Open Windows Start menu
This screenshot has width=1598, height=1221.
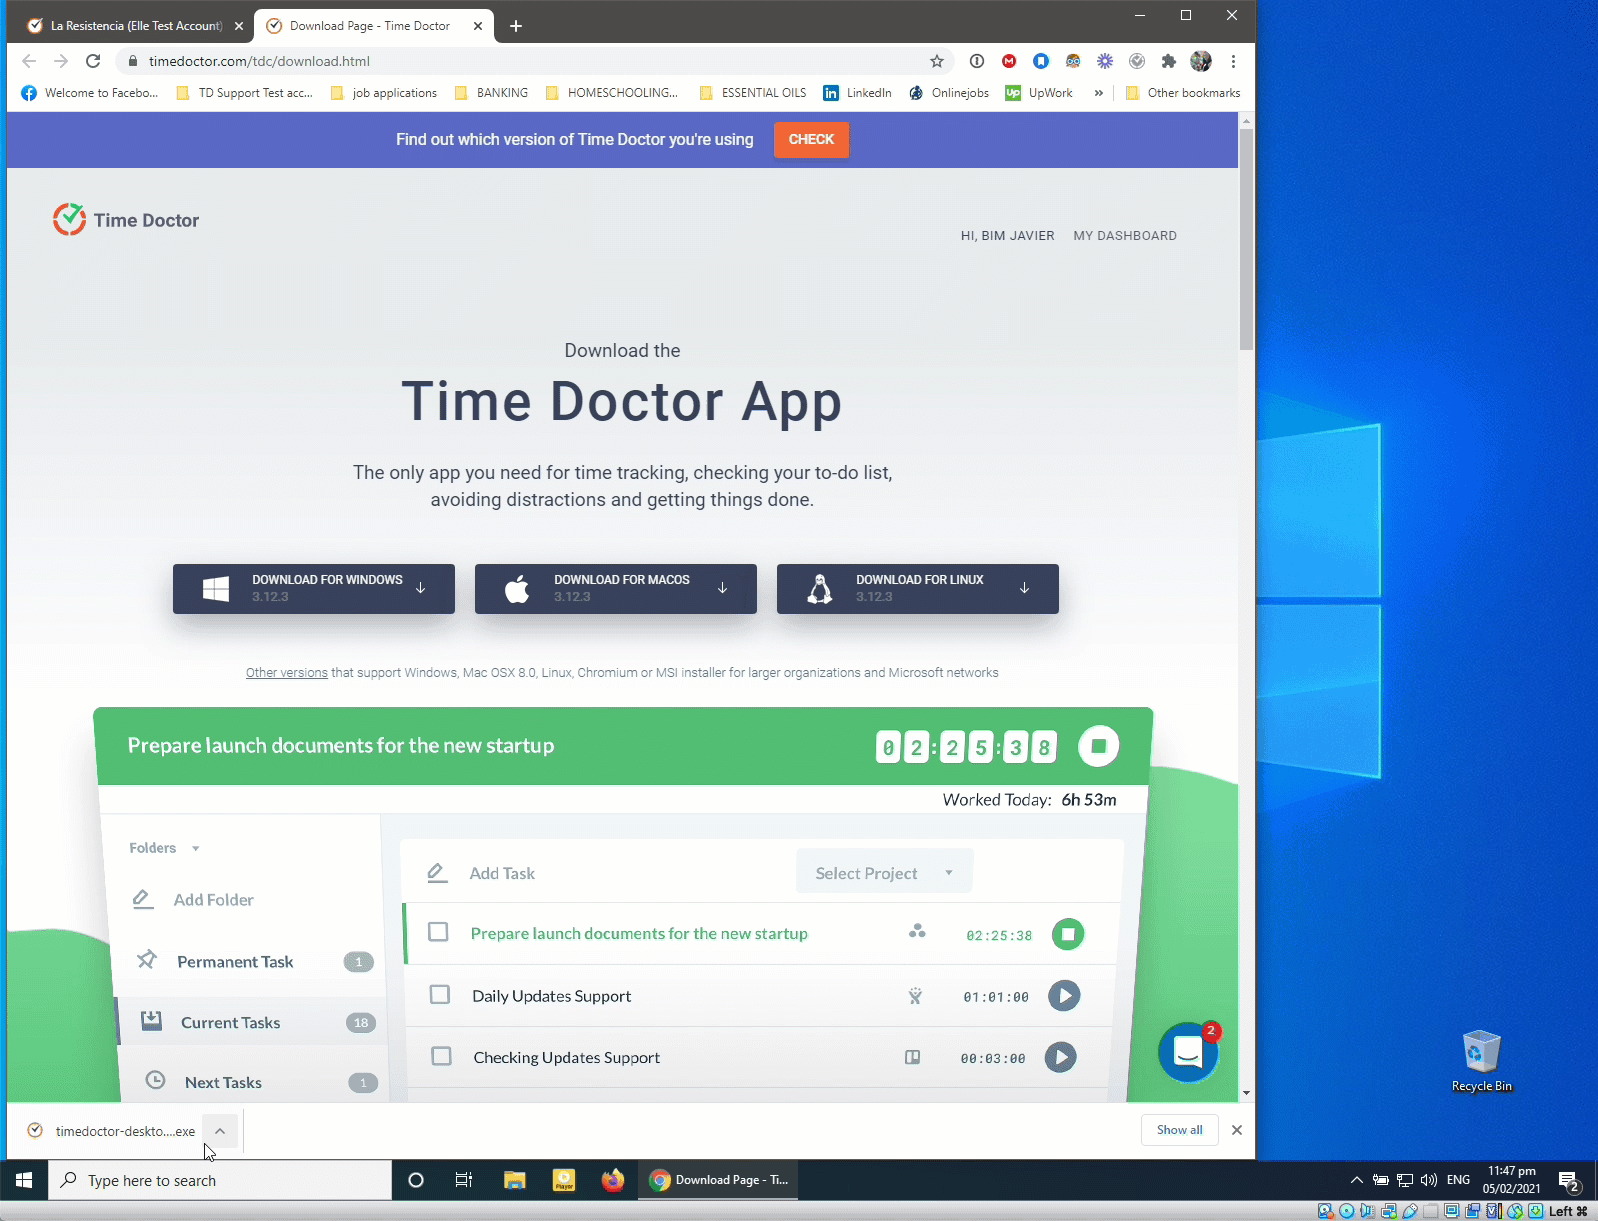click(24, 1180)
